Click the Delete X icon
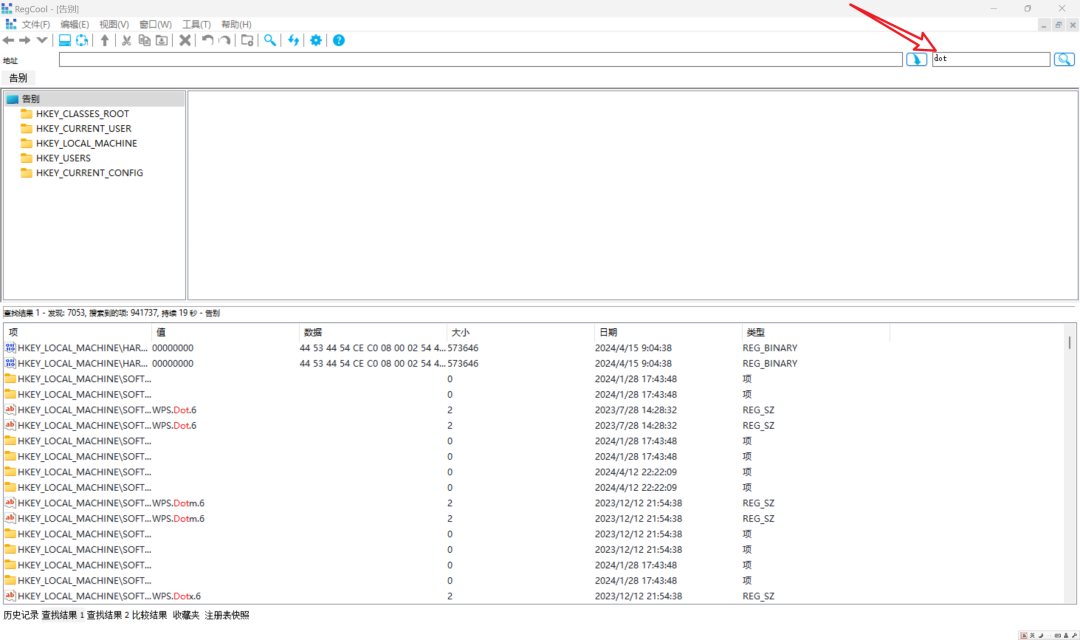Image resolution: width=1080 pixels, height=640 pixels. point(185,41)
